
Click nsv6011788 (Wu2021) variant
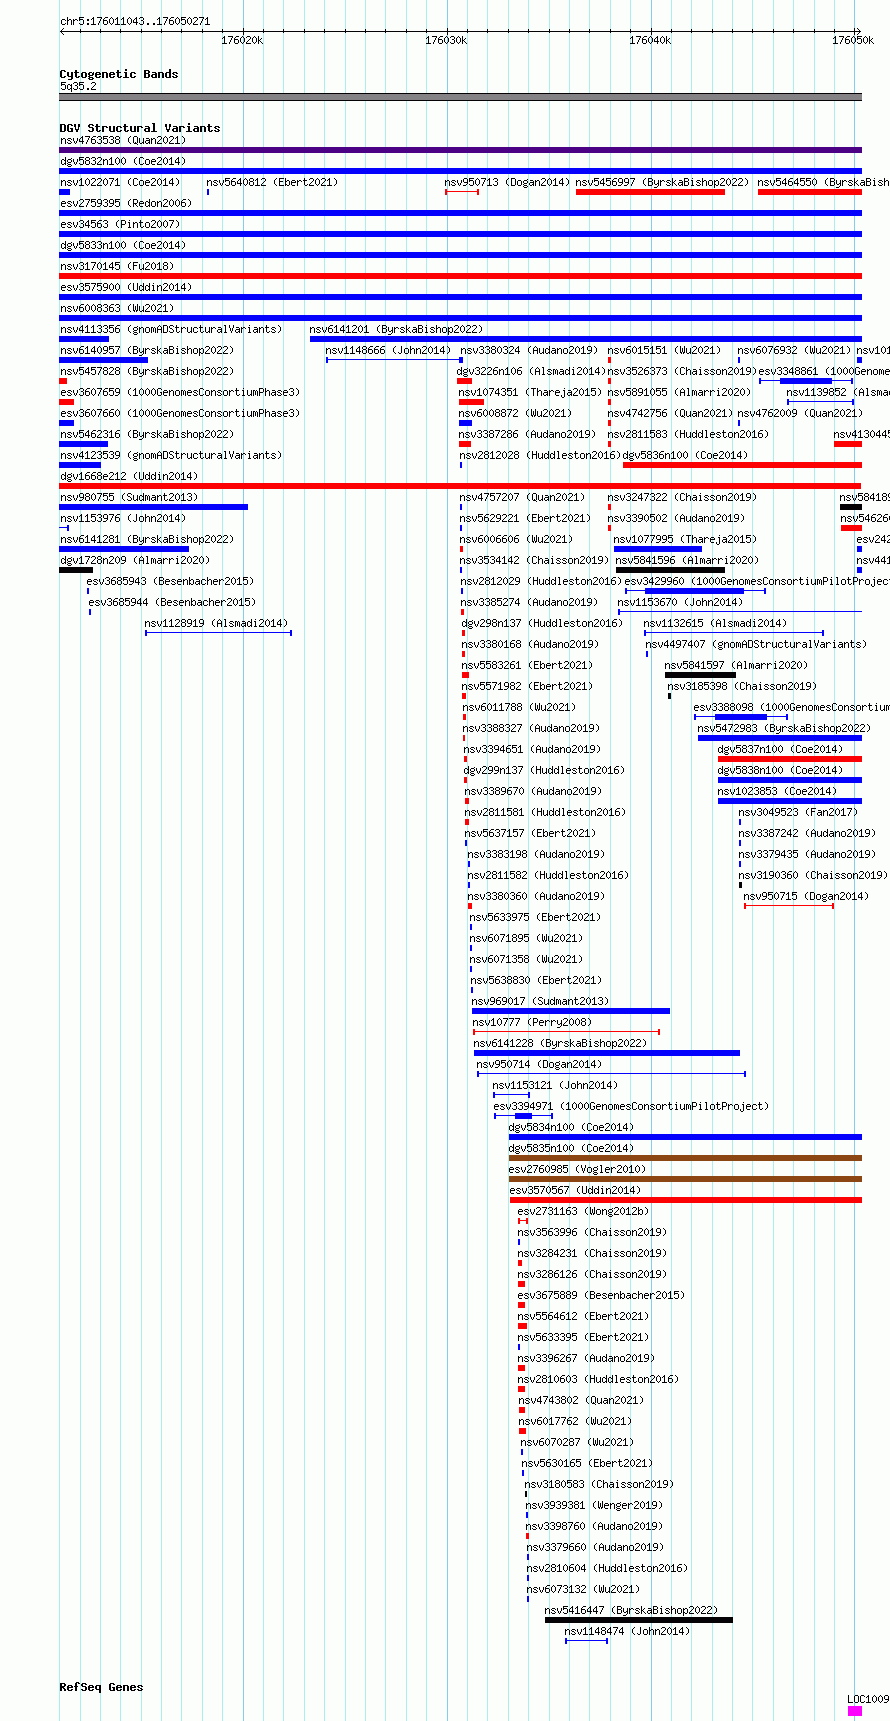(519, 707)
